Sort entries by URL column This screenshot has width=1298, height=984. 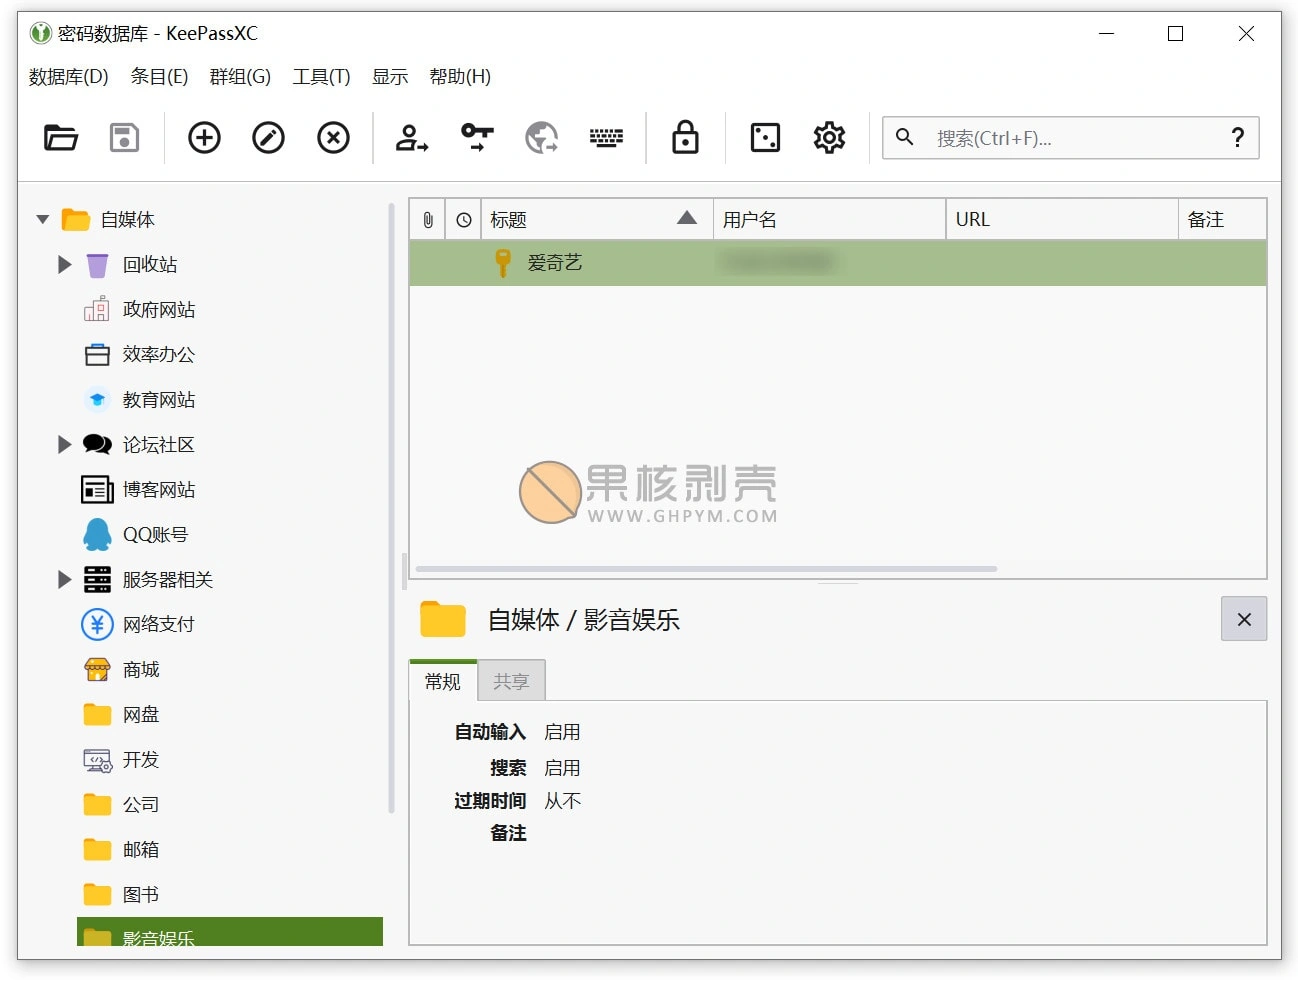tap(1062, 220)
